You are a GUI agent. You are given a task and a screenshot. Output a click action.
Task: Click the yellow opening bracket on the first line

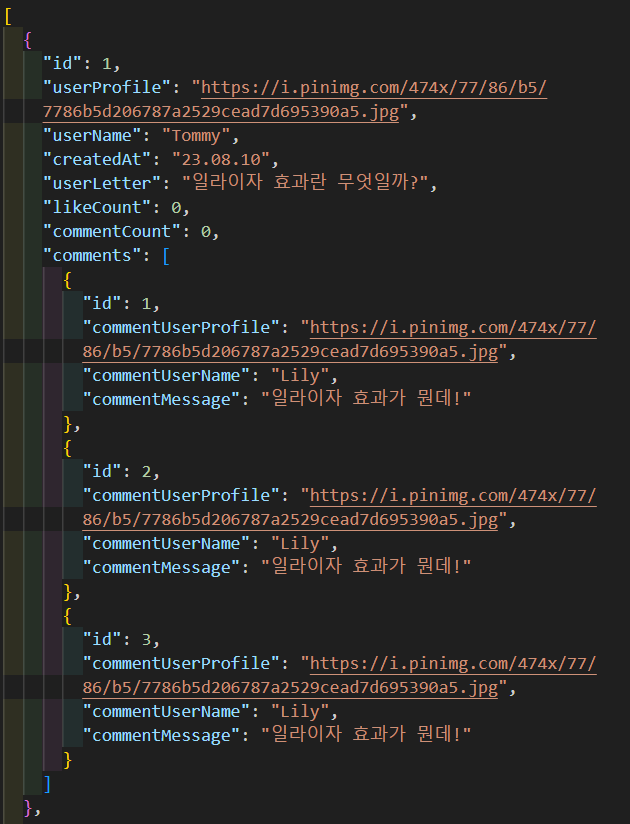tap(8, 16)
